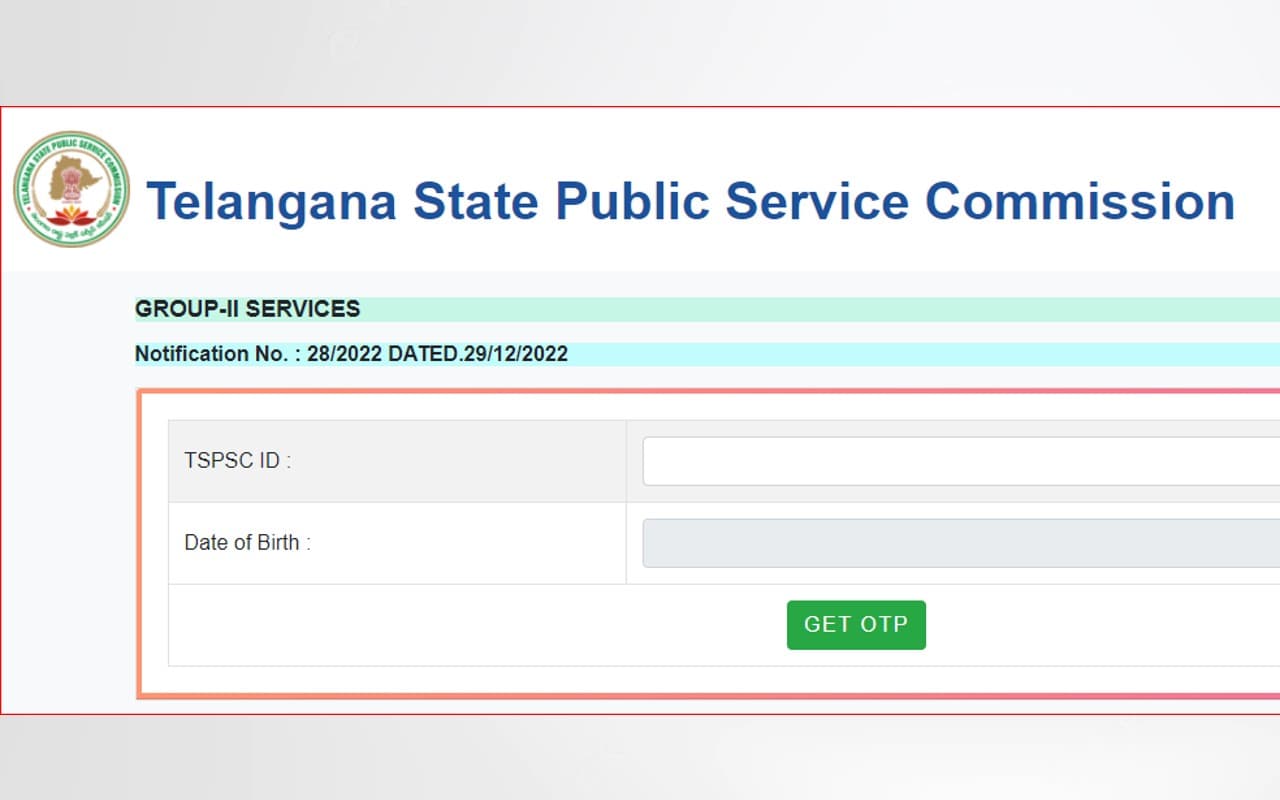
Task: Click the blank row beneath GET OTP
Action: coord(700,680)
